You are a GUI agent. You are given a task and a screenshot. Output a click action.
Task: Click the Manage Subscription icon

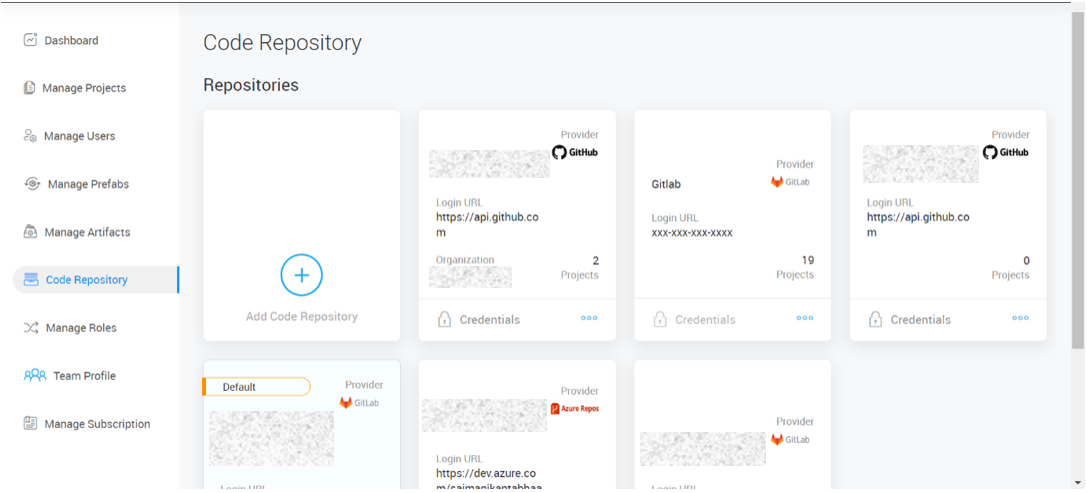pyautogui.click(x=30, y=424)
